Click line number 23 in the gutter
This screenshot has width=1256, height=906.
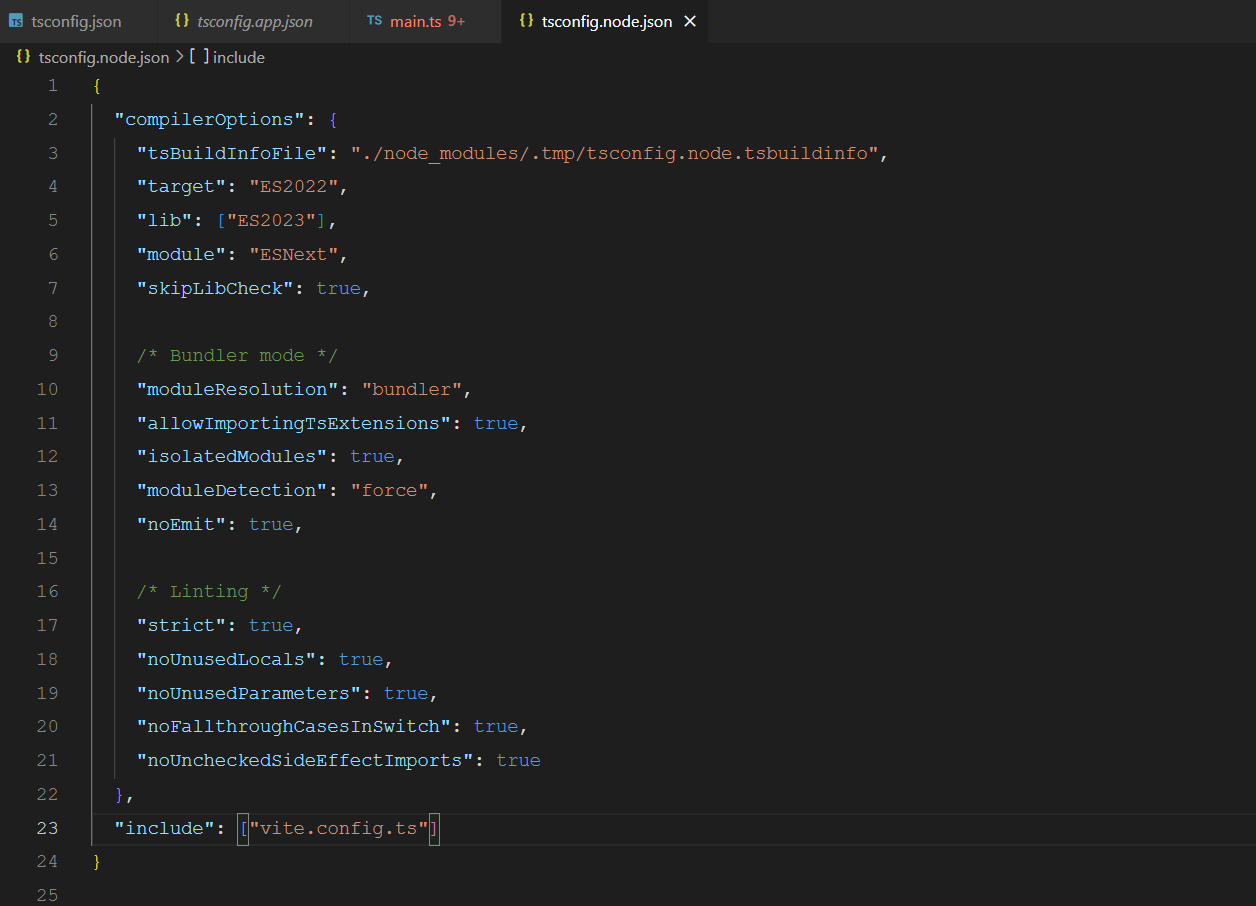(47, 828)
